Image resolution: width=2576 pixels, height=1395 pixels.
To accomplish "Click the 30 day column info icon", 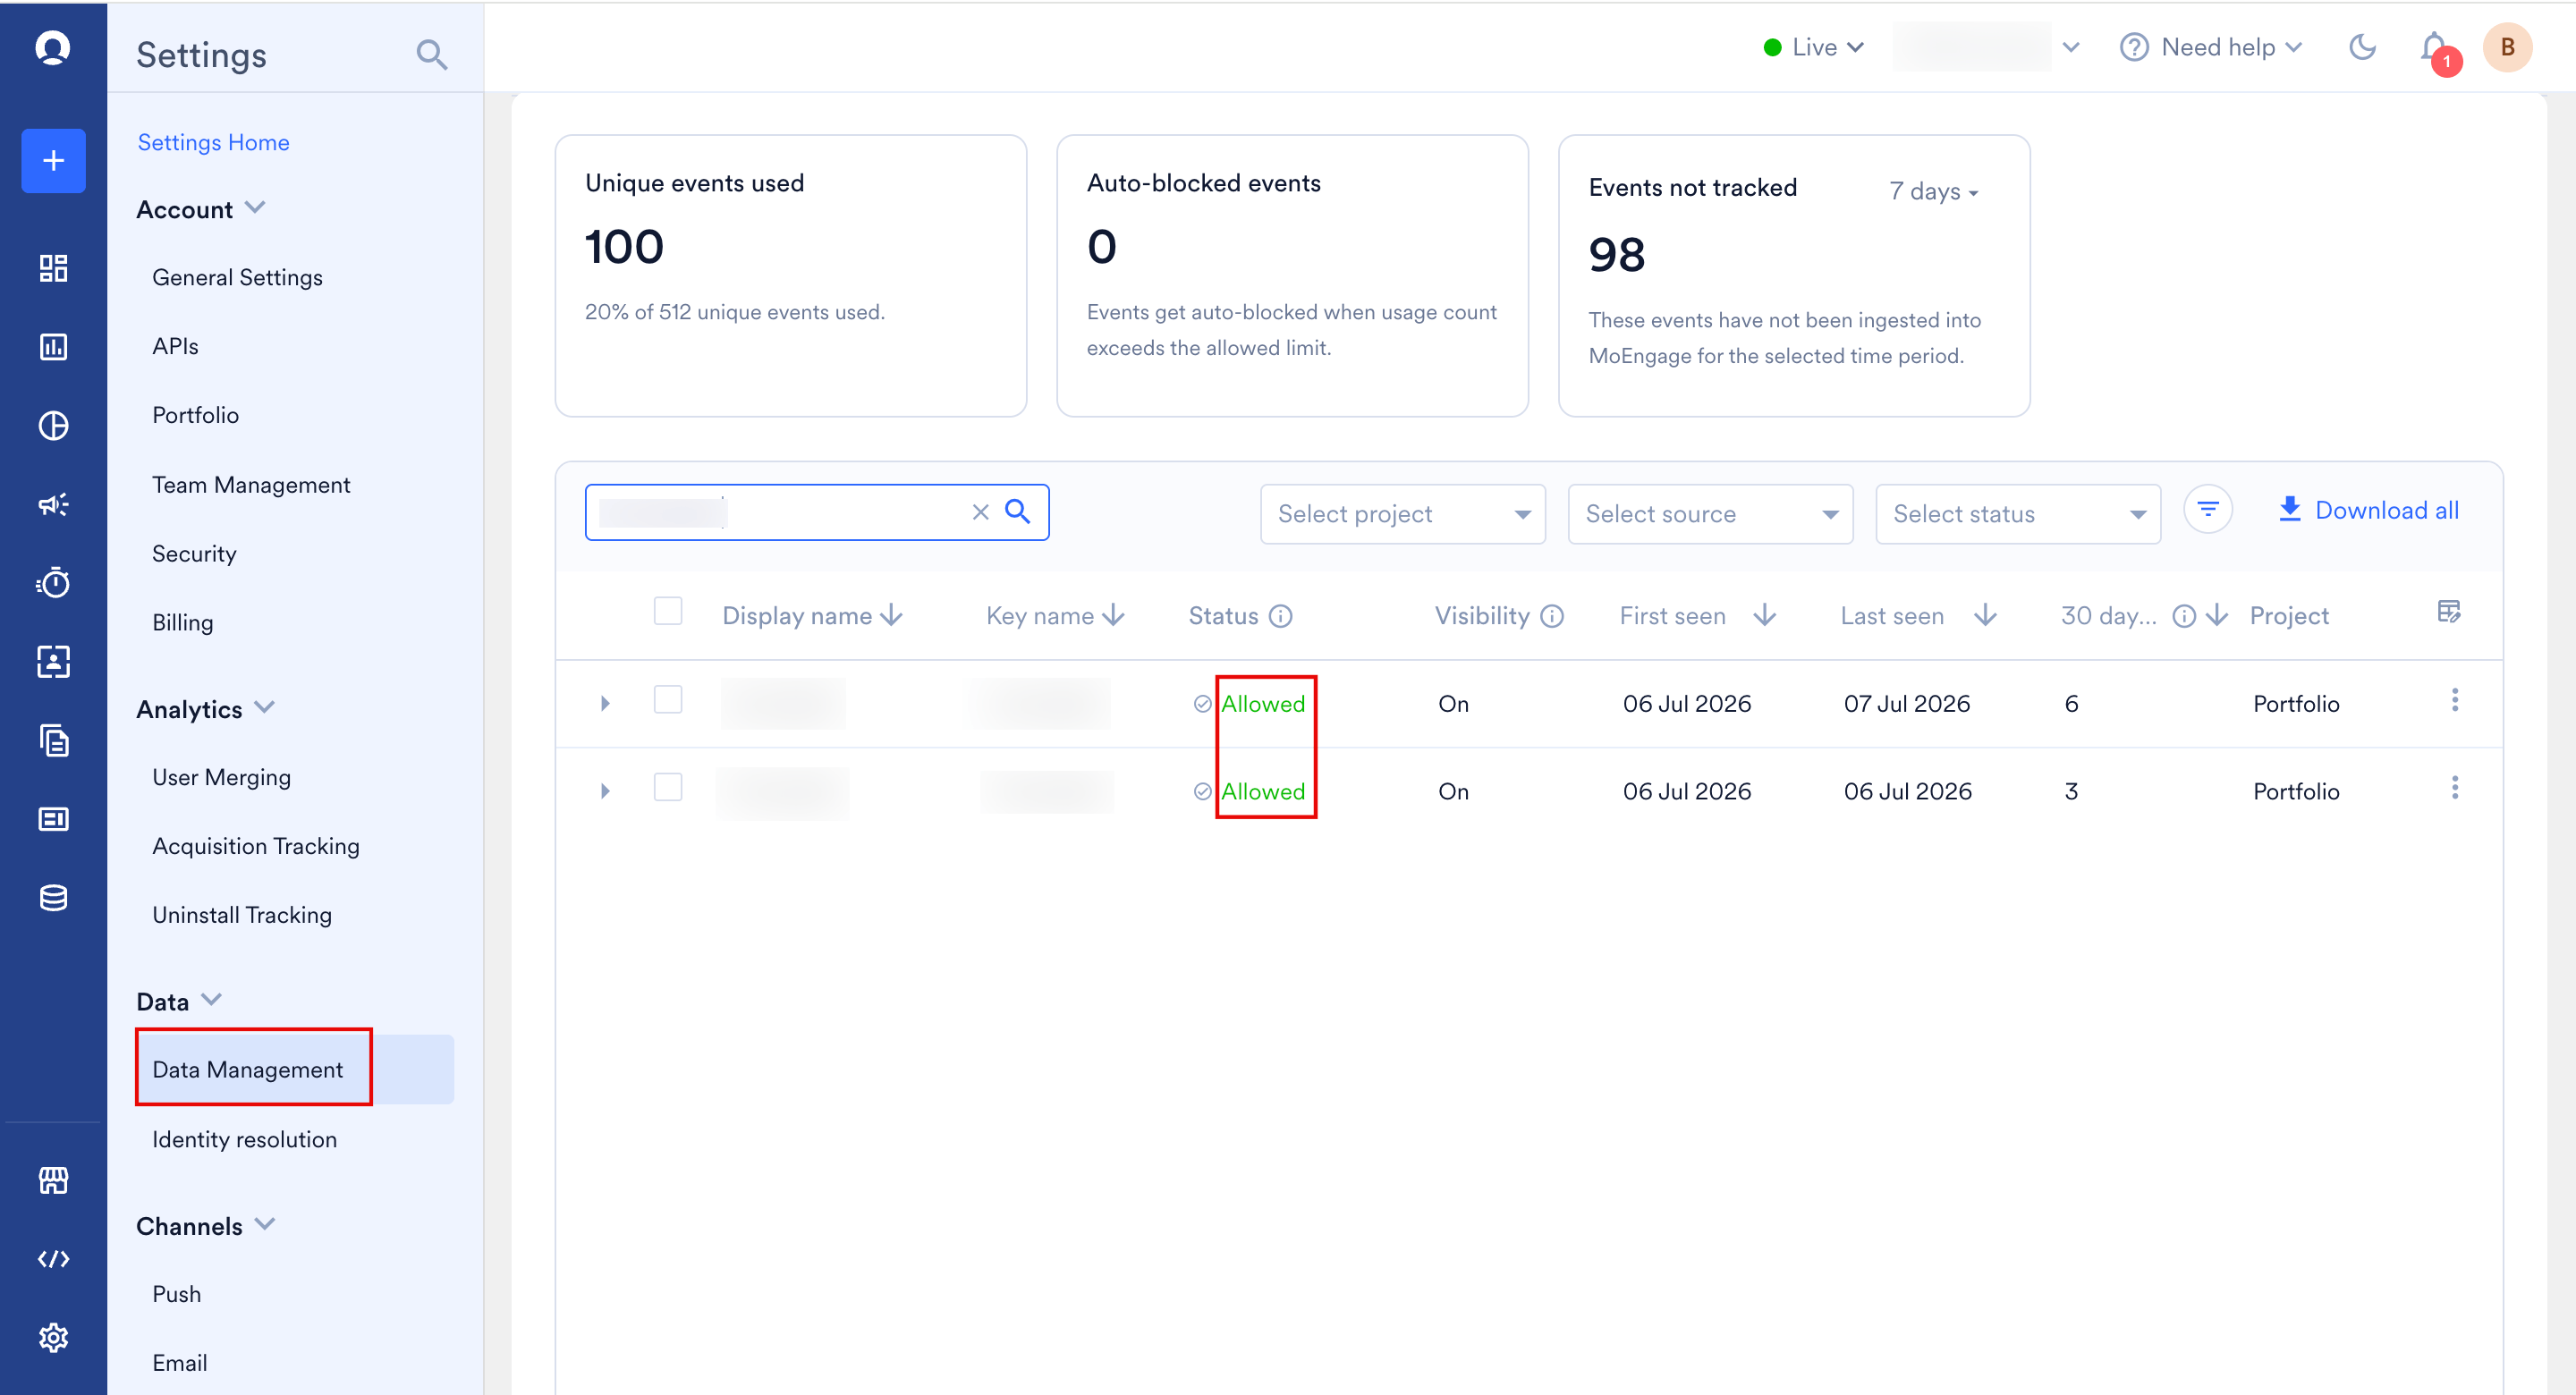I will tap(2184, 616).
